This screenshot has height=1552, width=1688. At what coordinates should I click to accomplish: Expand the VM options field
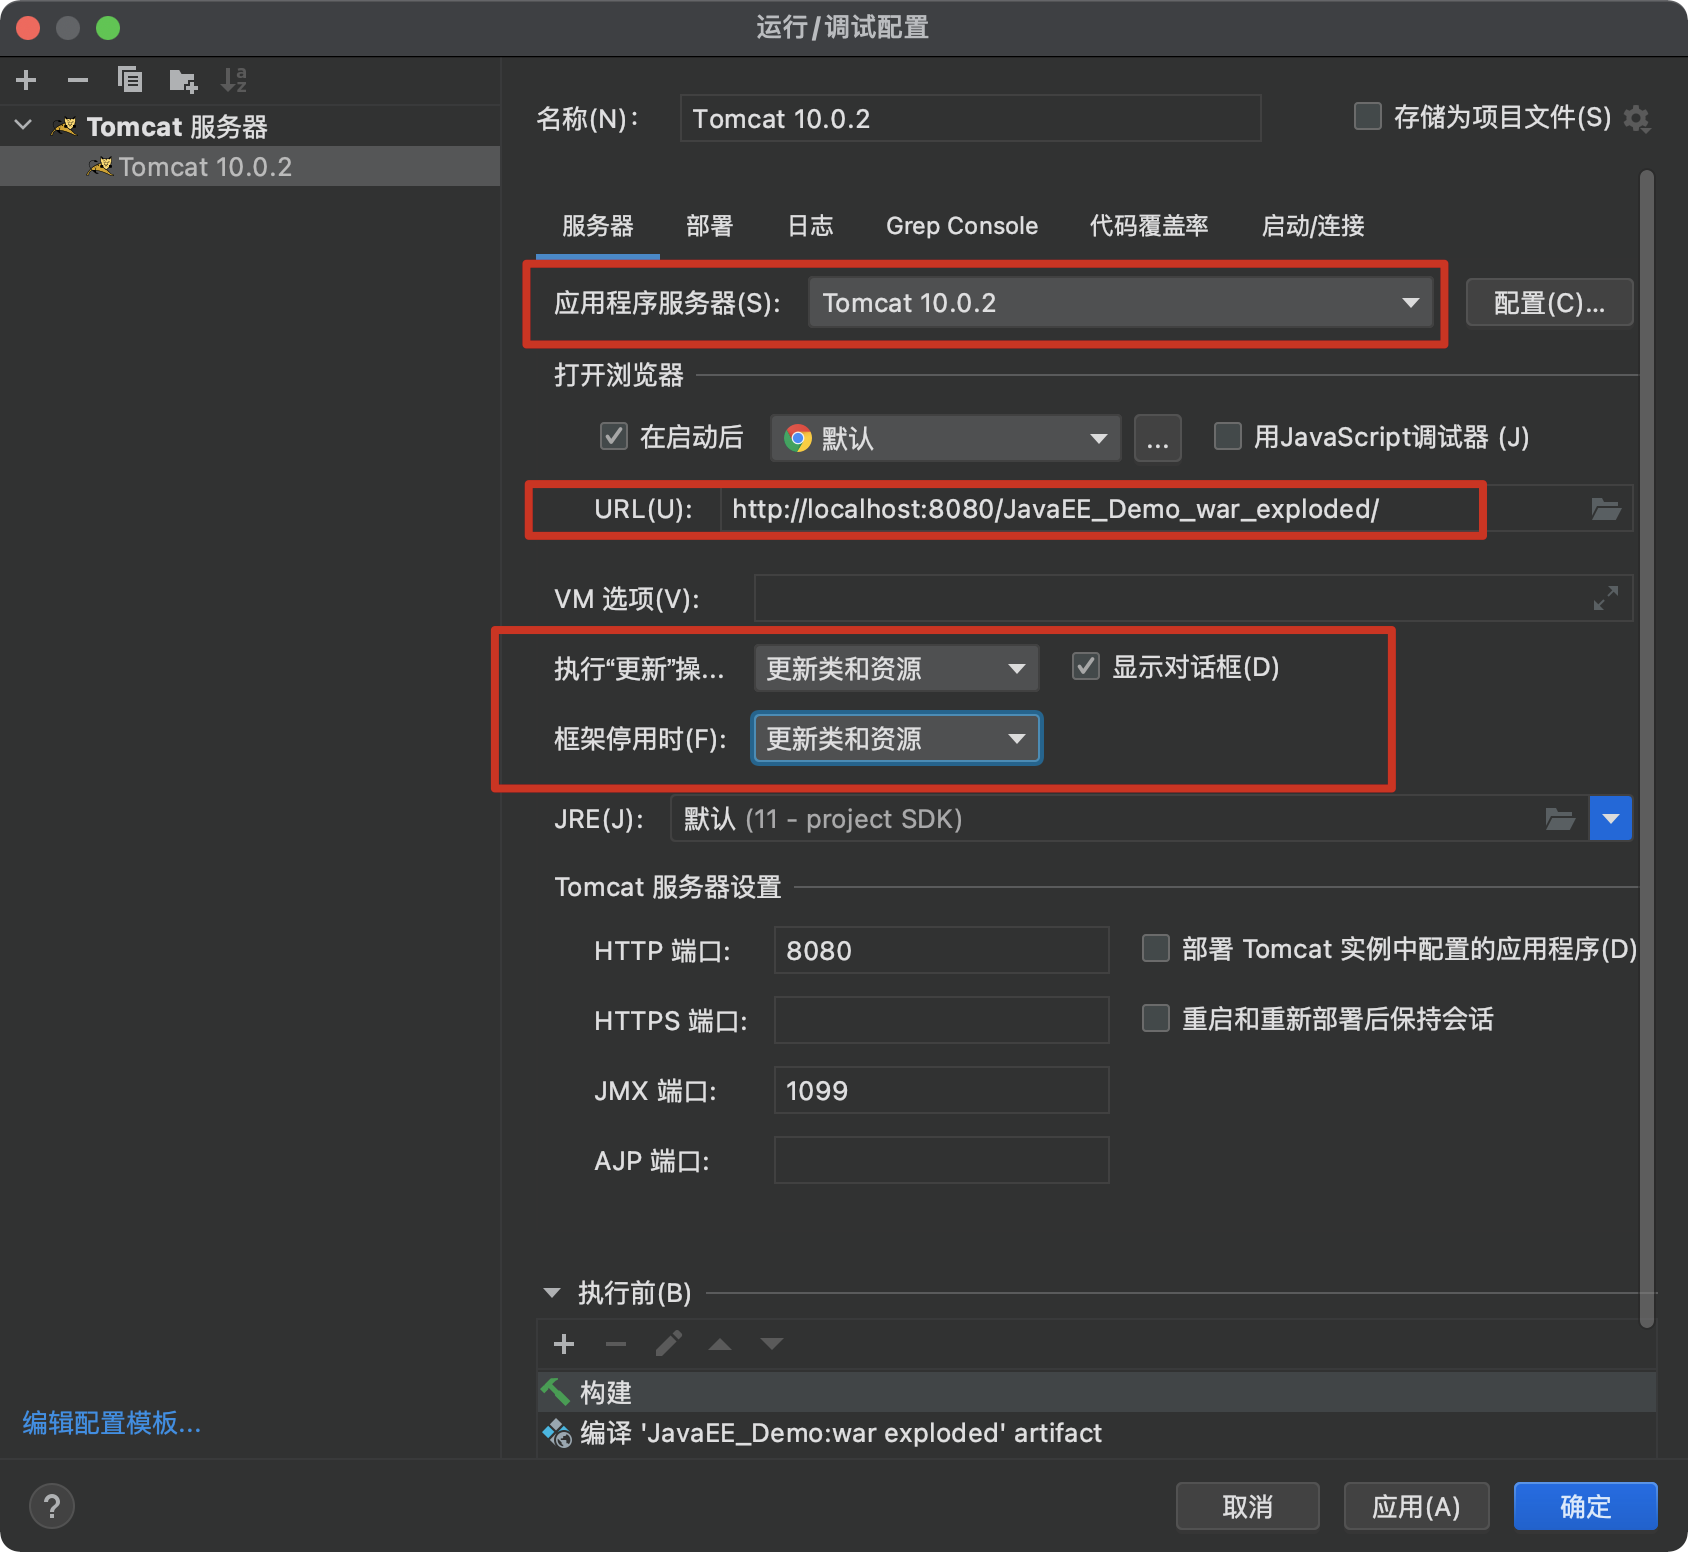[x=1606, y=598]
